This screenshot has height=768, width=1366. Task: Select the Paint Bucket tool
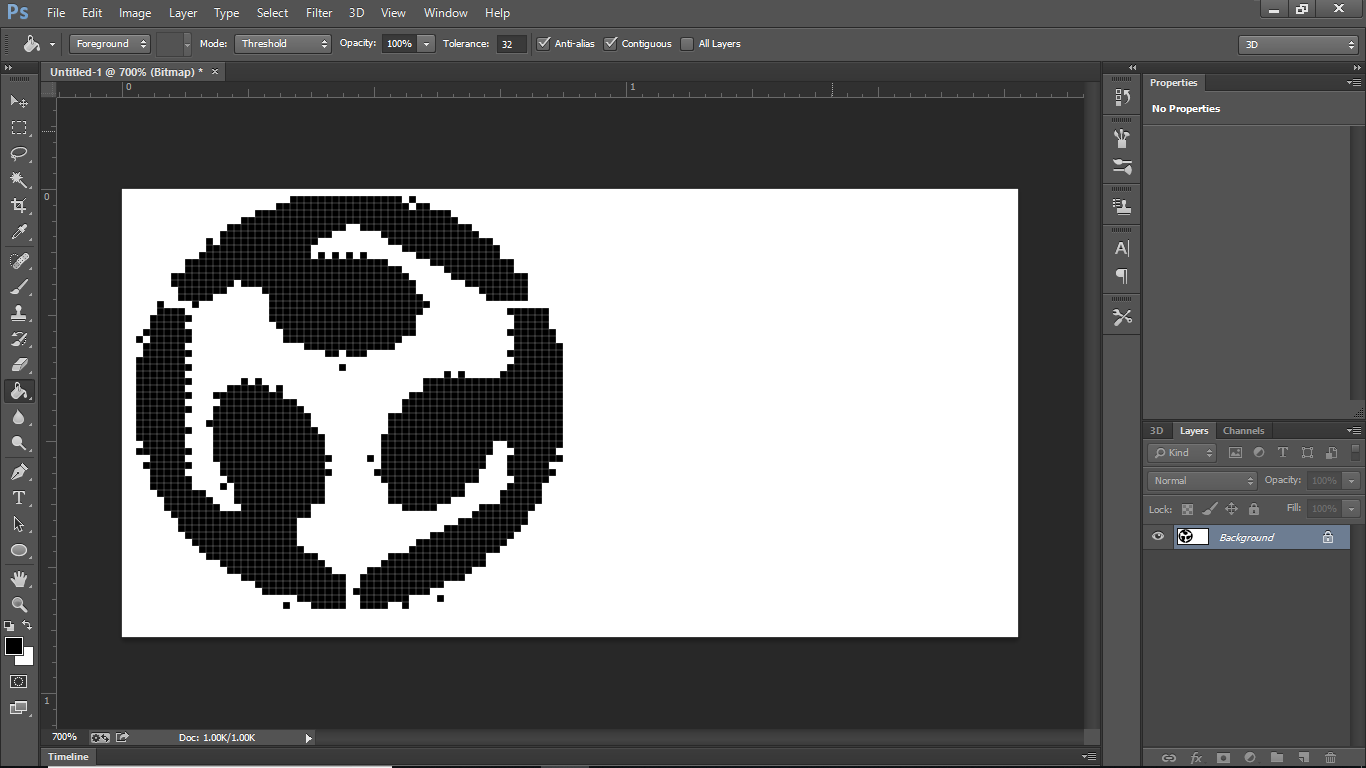click(19, 391)
